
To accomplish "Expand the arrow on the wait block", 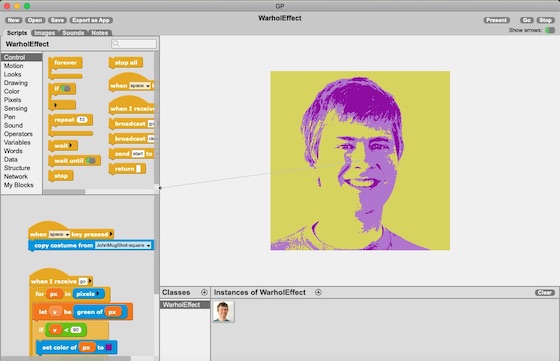I will (x=71, y=145).
